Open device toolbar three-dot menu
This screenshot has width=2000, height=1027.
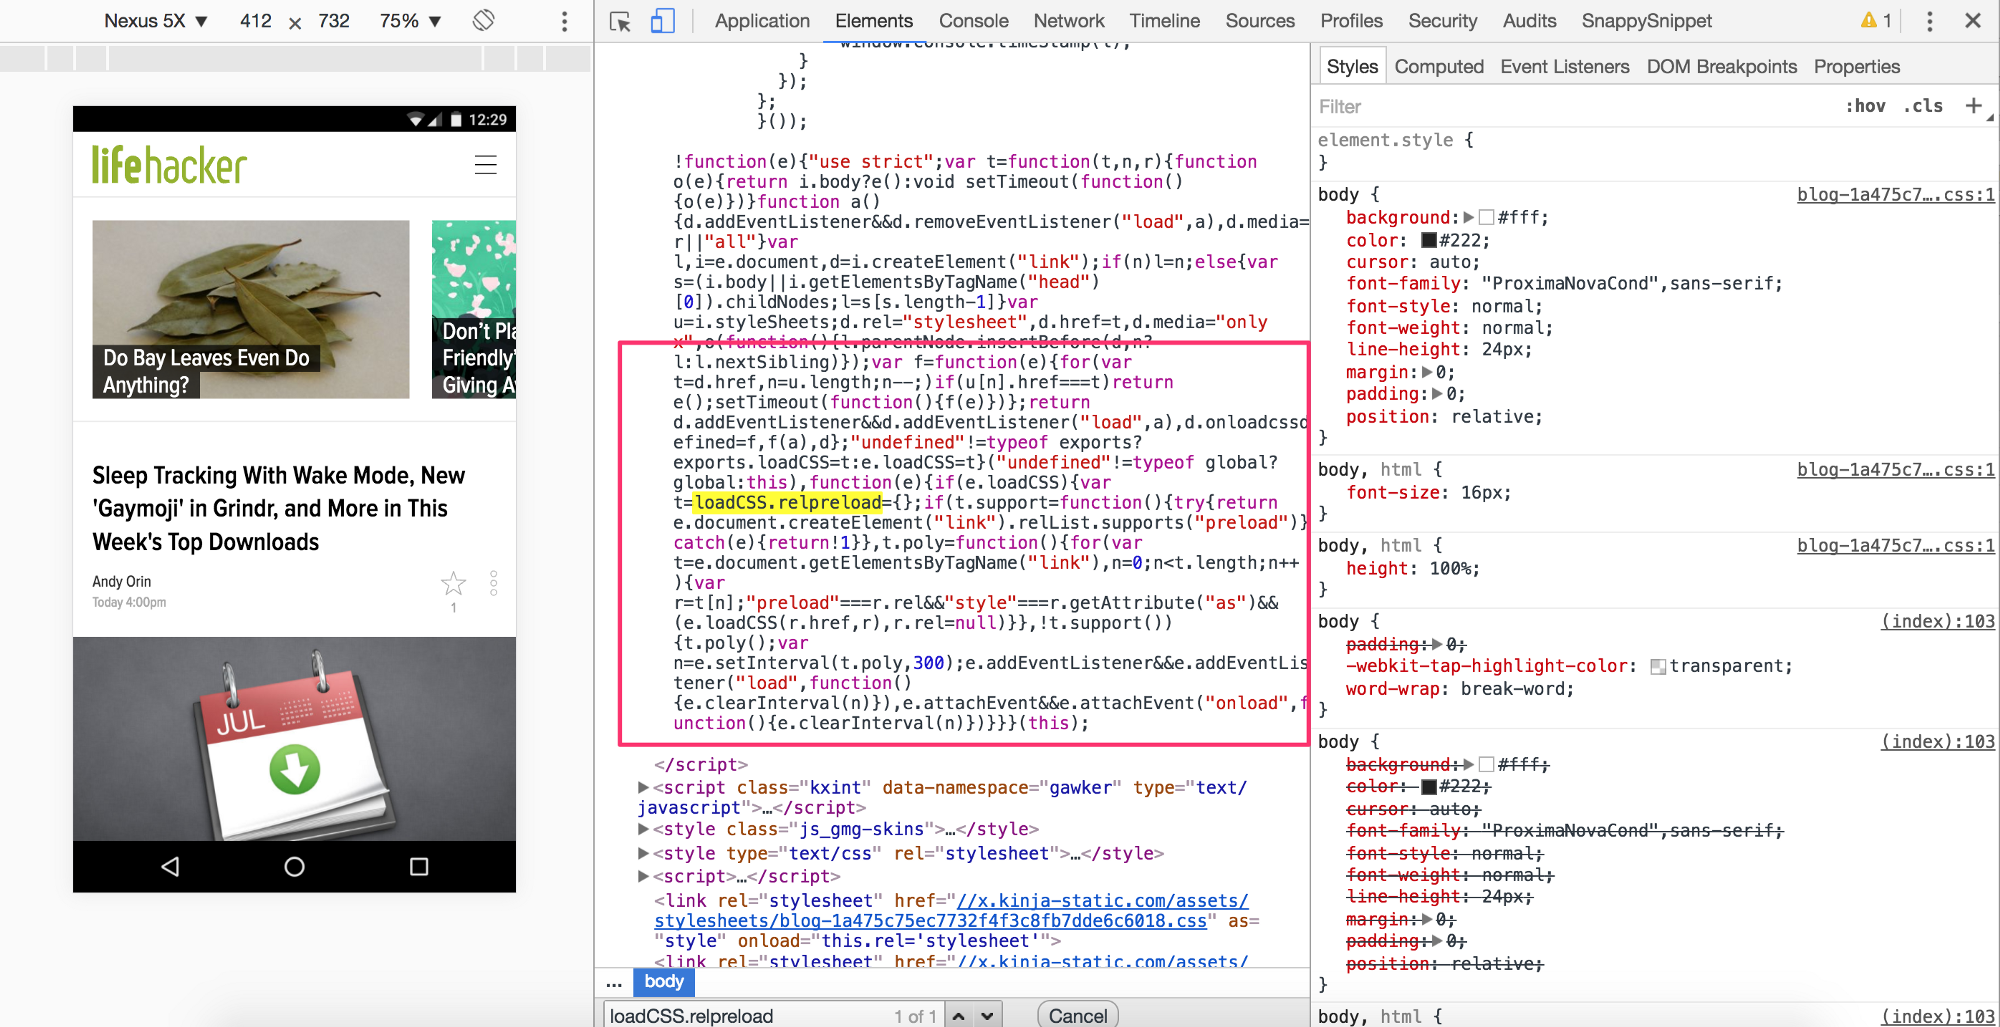tap(565, 21)
